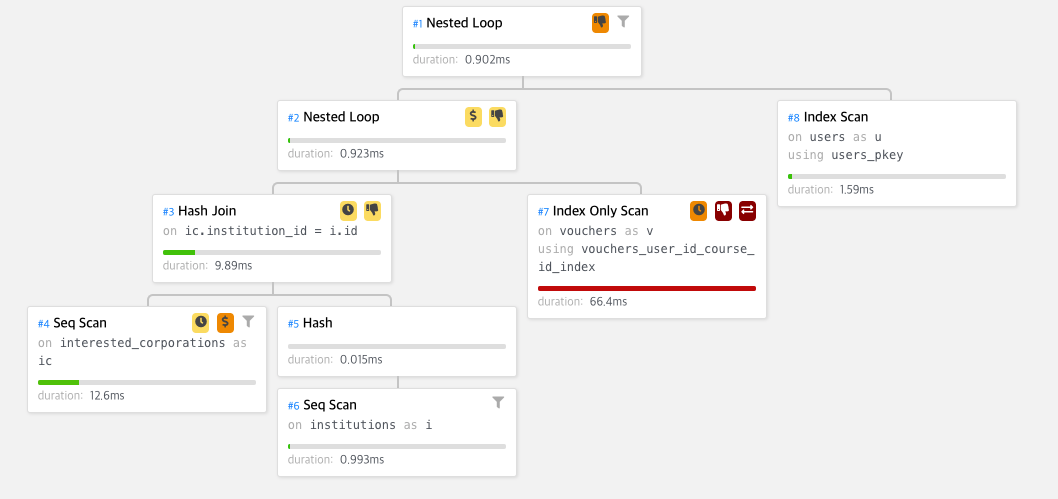Click the yellow dollar cost badge on node #2
1058x499 pixels.
click(474, 117)
